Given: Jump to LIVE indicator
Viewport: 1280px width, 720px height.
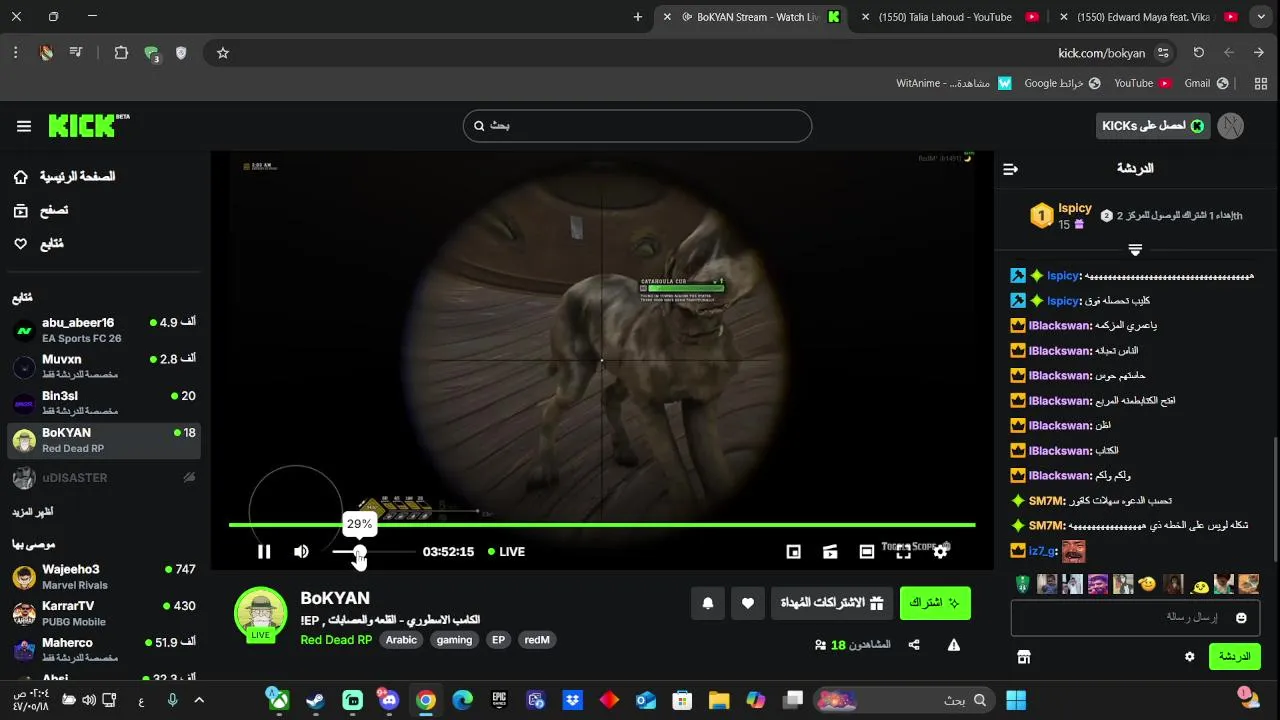Looking at the screenshot, I should pos(506,552).
